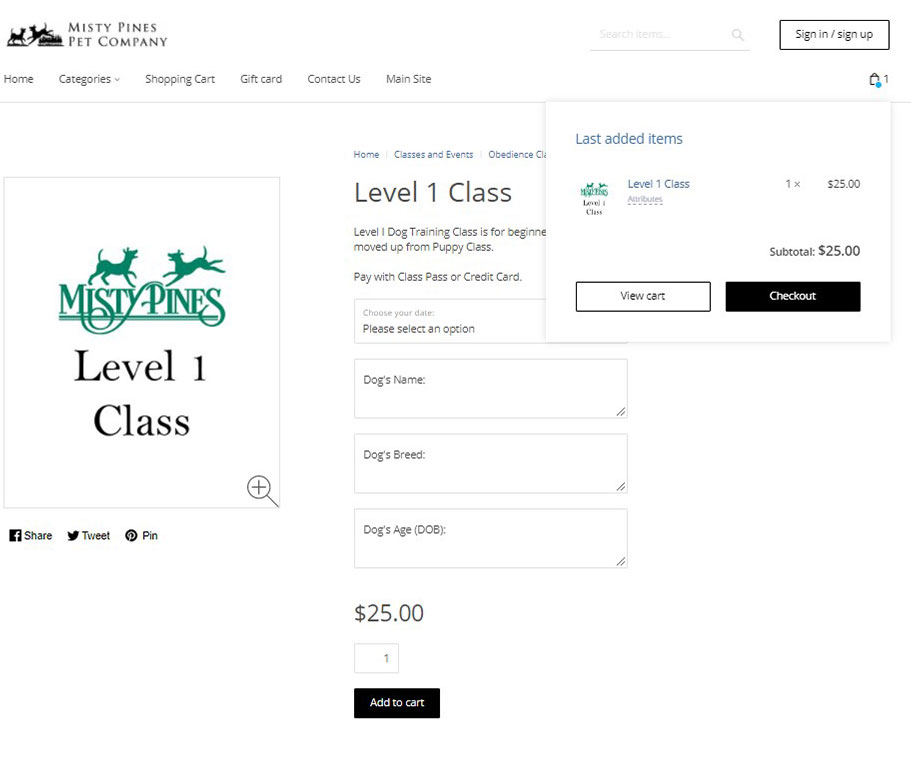Click the Misty Pines Pet Company logo

pyautogui.click(x=87, y=35)
